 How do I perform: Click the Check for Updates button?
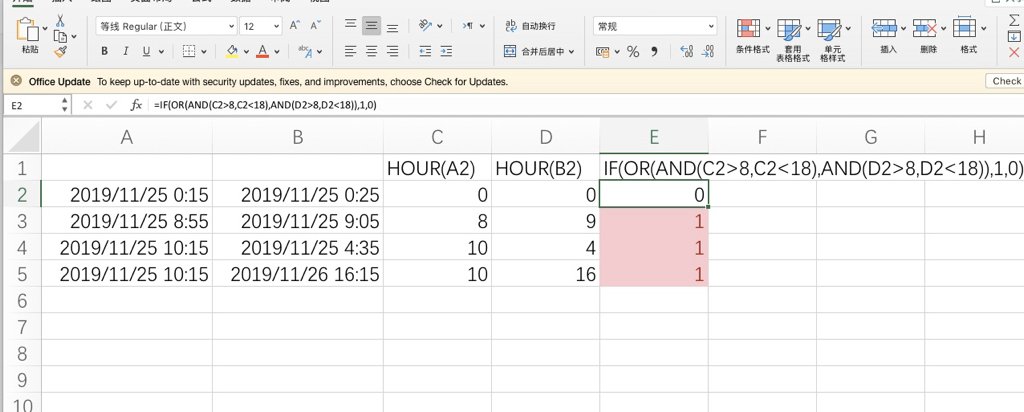click(1004, 81)
